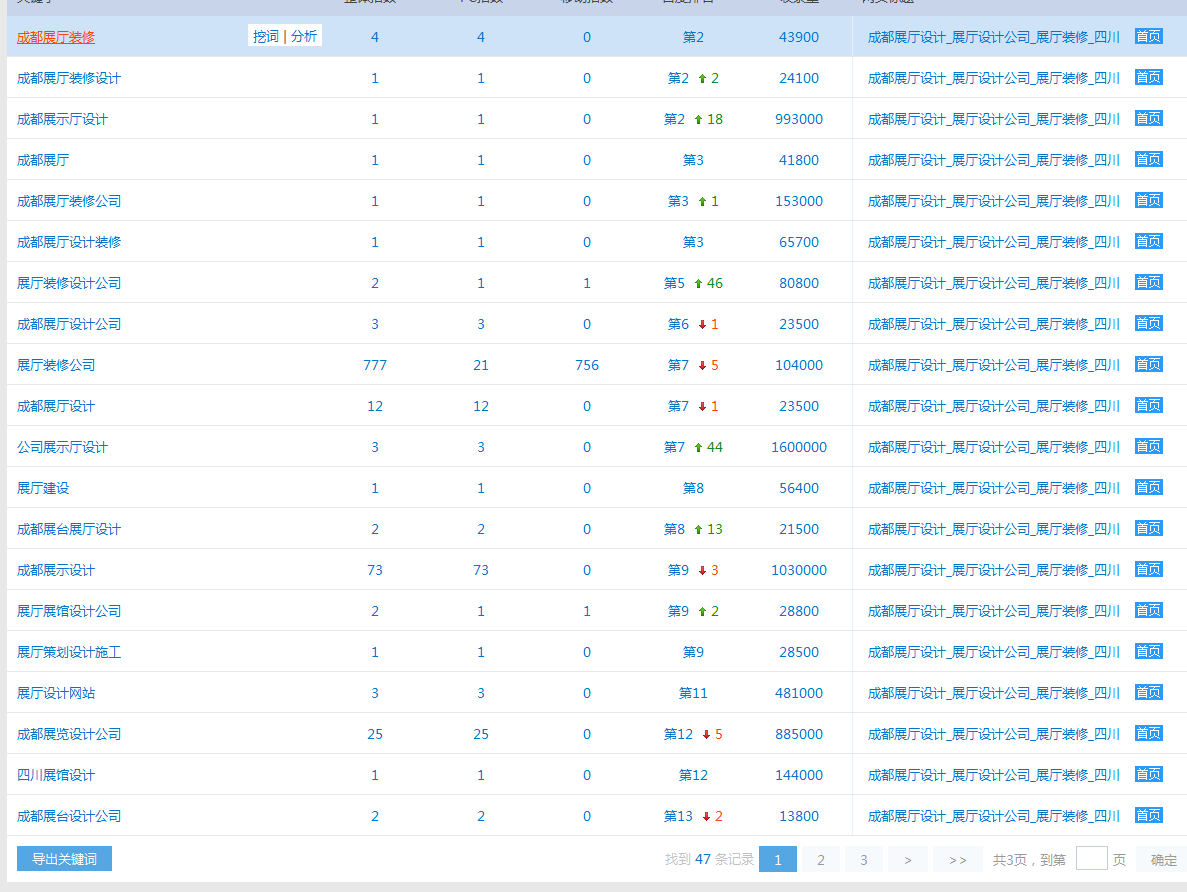Open the 成都展厅装修设计 keyword link

(69, 78)
